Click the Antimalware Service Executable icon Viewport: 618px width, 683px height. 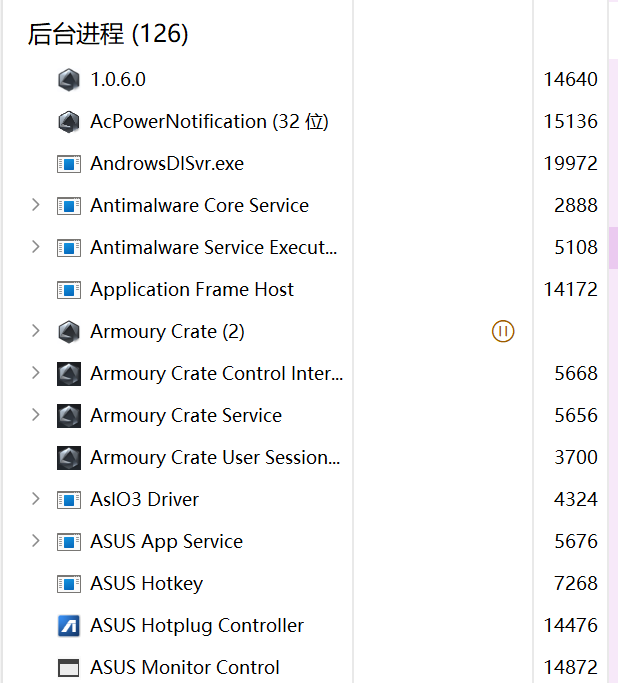[69, 248]
